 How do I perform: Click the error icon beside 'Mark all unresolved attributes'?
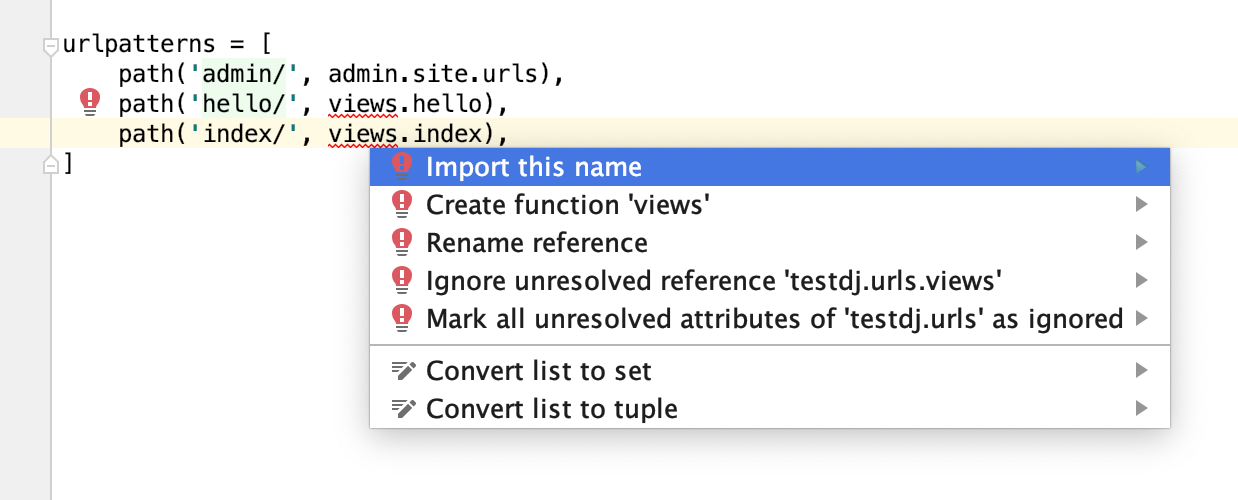point(402,319)
